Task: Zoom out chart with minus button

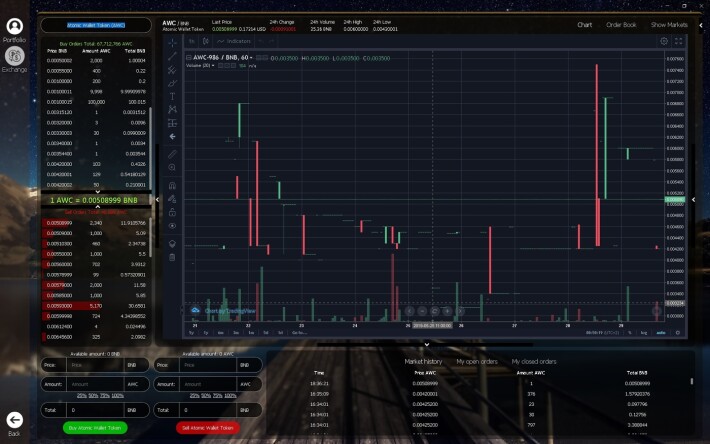Action: click(422, 311)
